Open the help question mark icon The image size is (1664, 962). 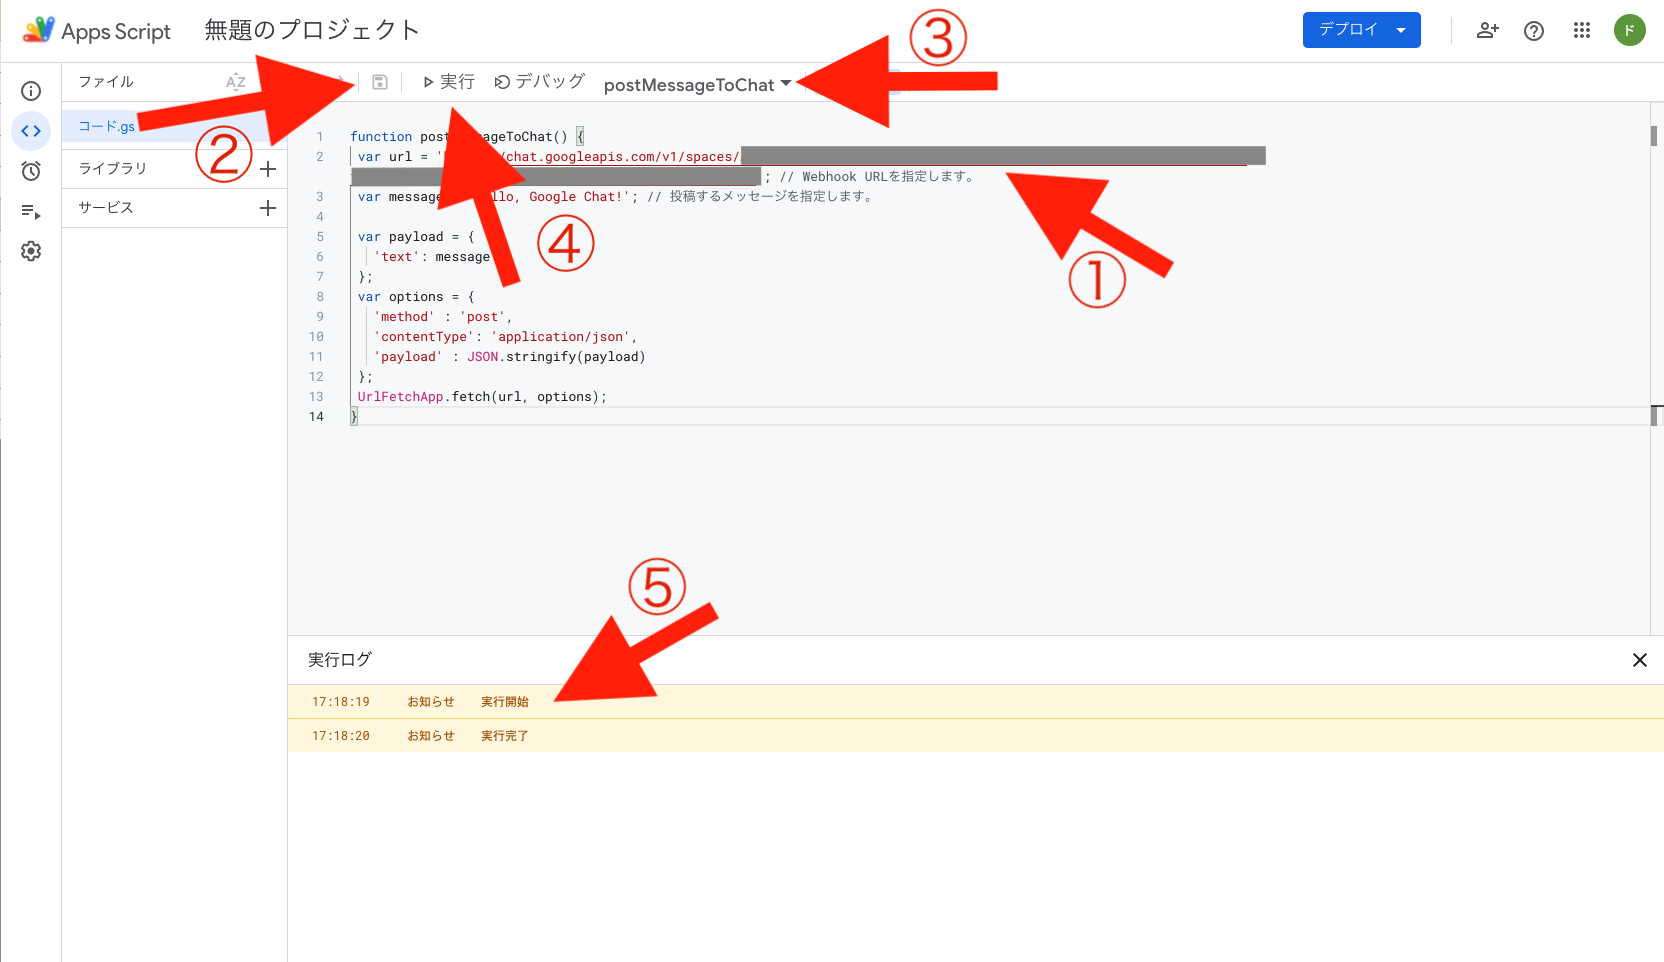1533,30
